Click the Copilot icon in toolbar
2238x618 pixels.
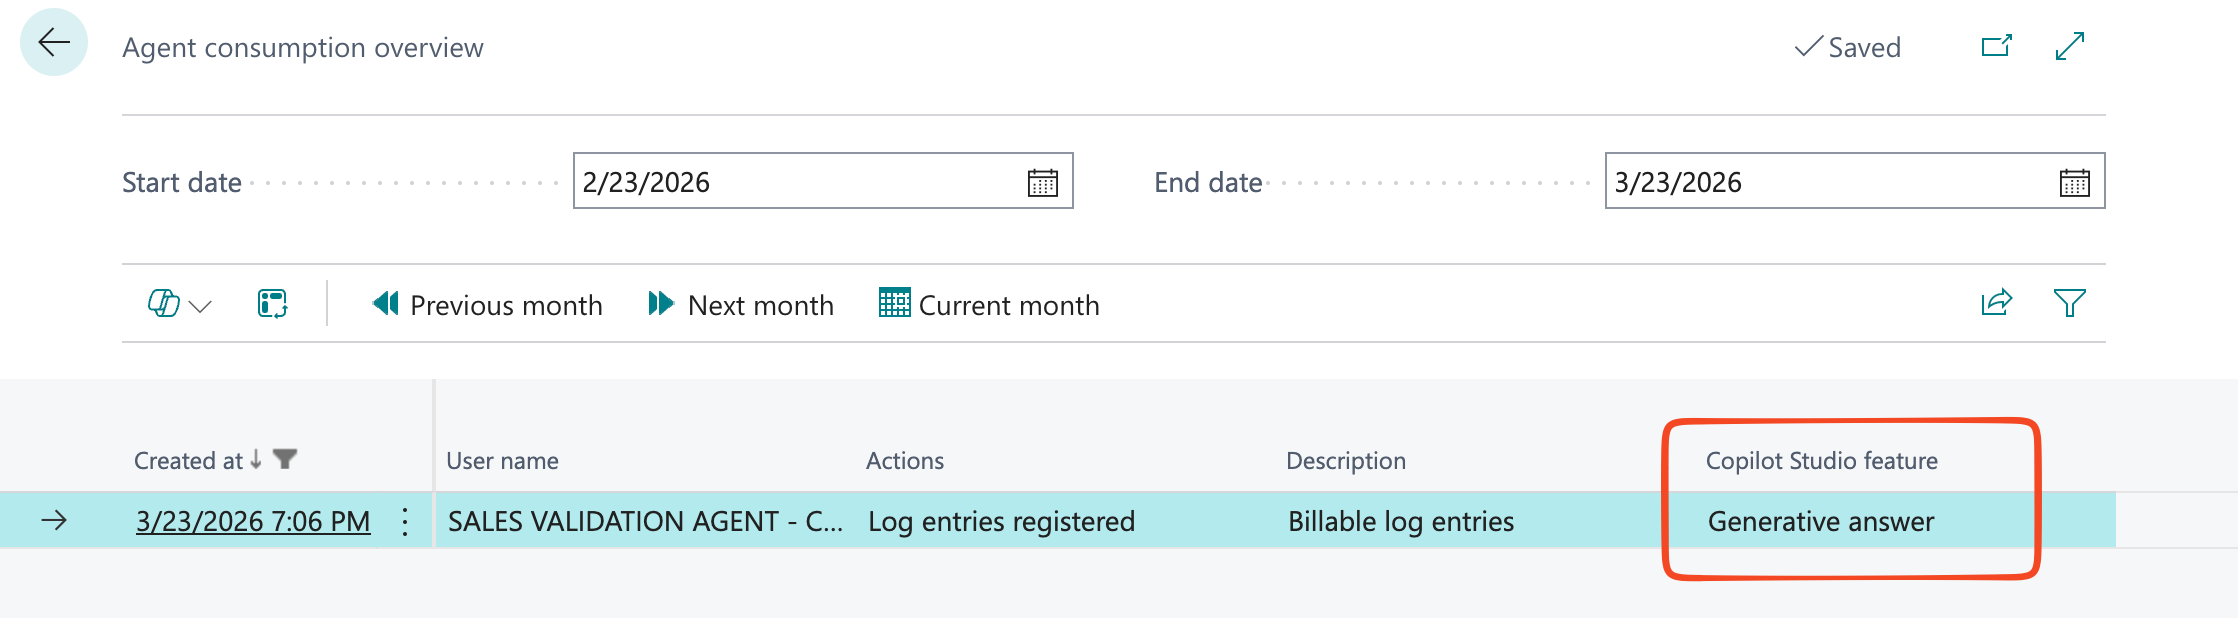[x=163, y=303]
